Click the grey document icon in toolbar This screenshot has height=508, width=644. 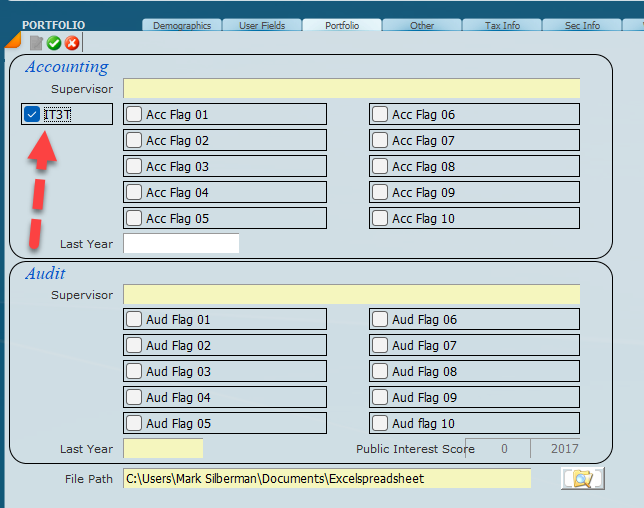point(36,43)
